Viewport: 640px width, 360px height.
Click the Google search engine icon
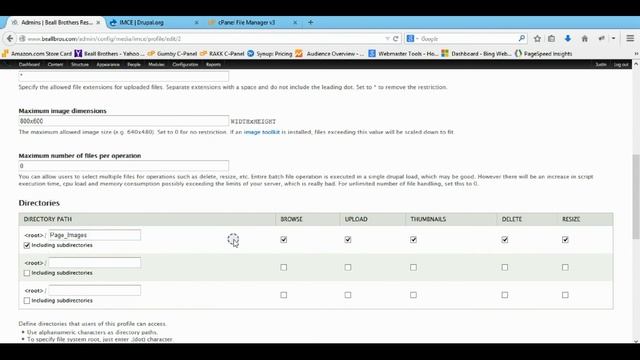(x=410, y=38)
